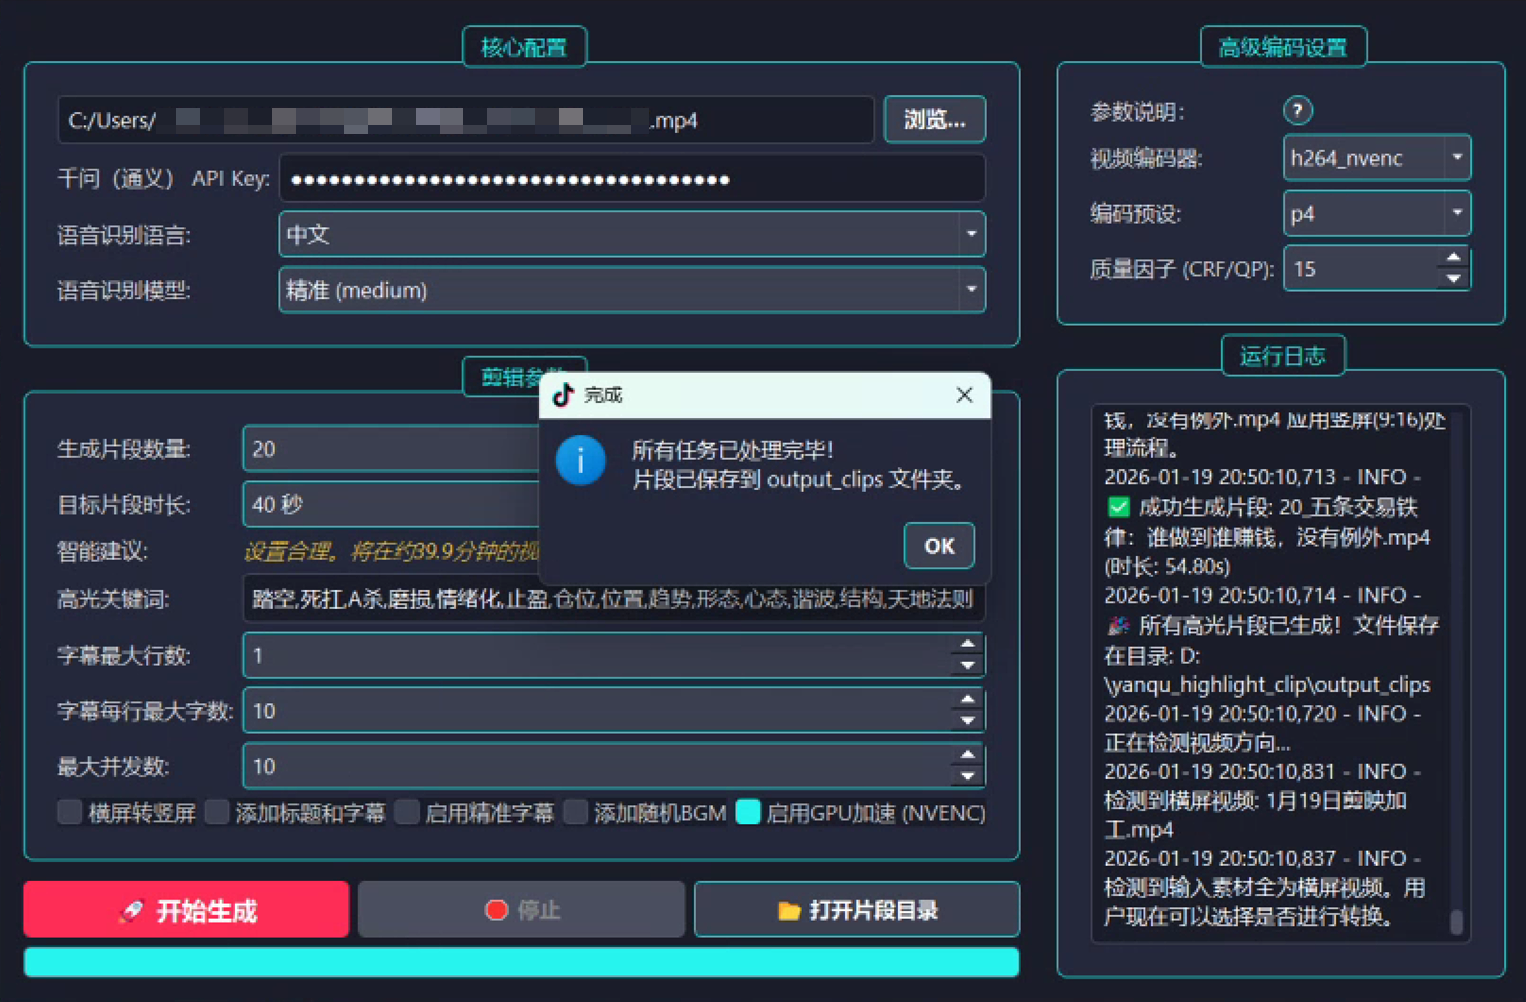Enable the 启用精准字幕 checkbox
1526x1002 pixels.
(x=407, y=812)
